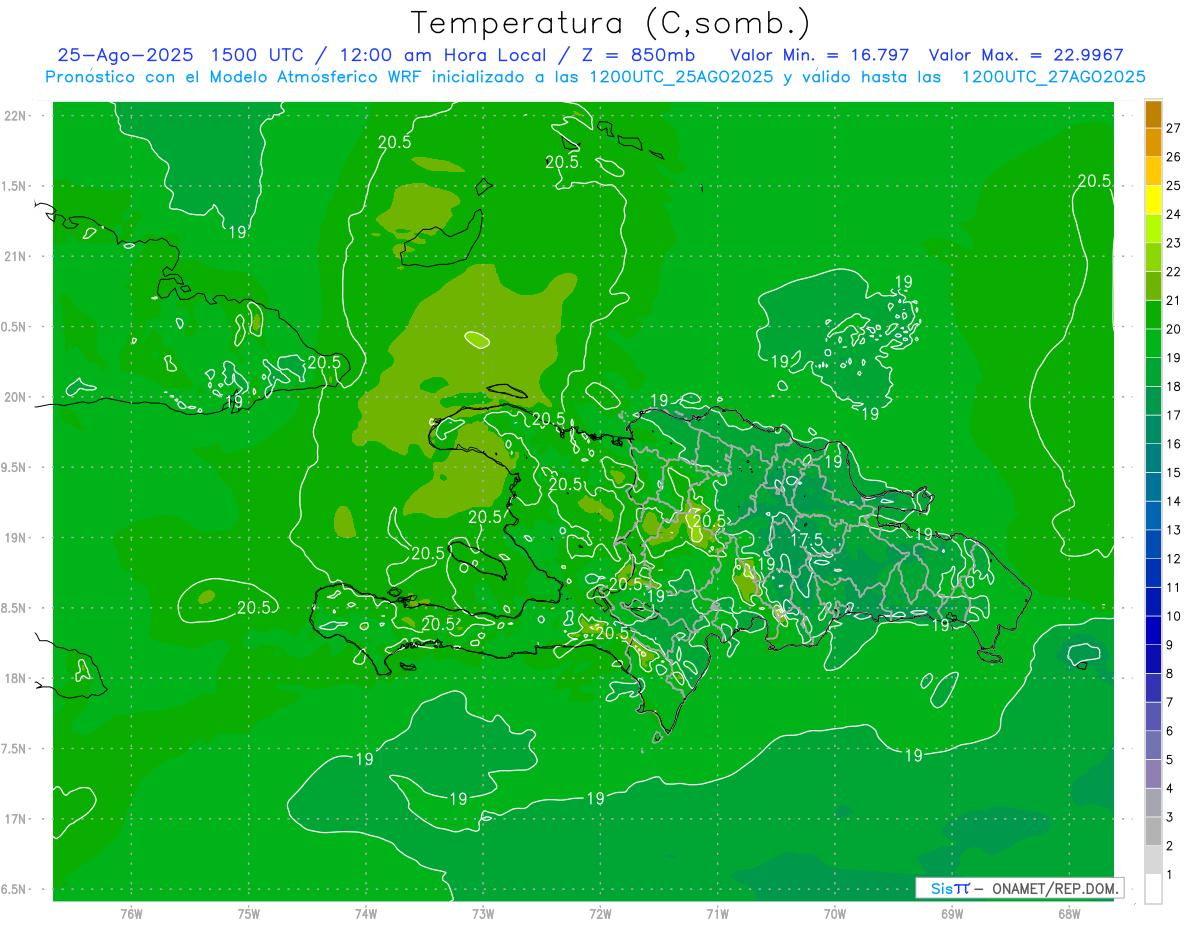This screenshot has height=927, width=1200.
Task: Click the bright yellow swatch between 24 and 25
Action: (1153, 200)
